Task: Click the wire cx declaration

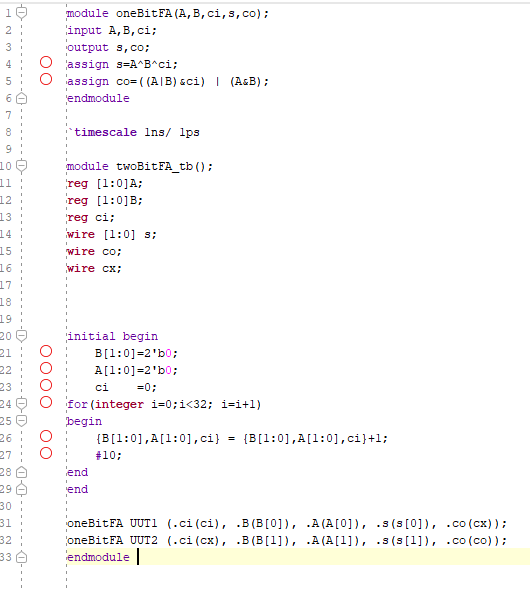Action: click(94, 268)
